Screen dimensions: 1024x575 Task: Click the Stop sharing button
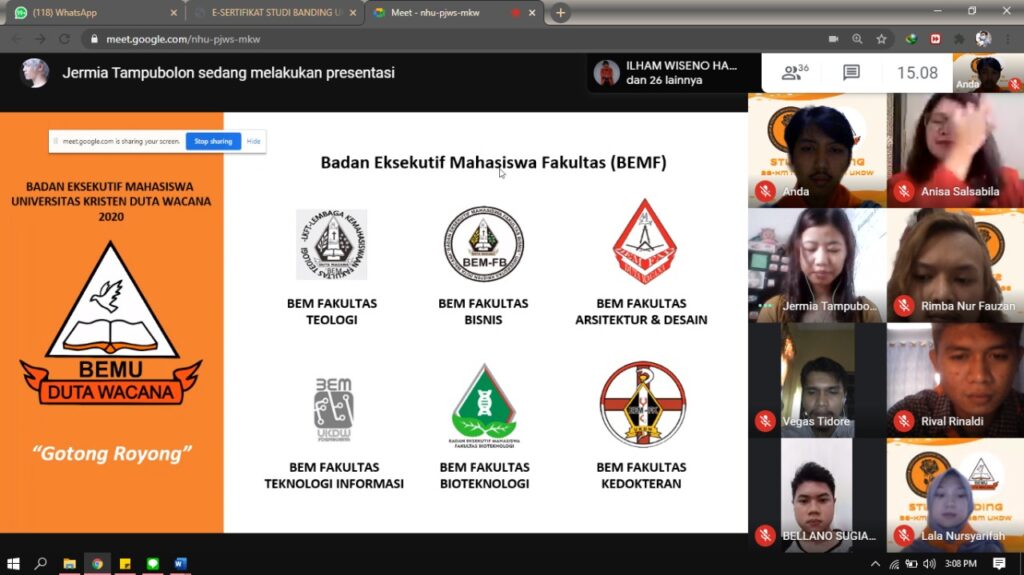[213, 141]
